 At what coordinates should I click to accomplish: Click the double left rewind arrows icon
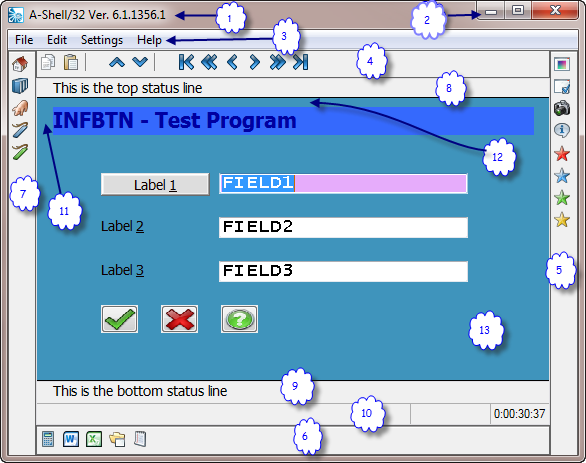coord(209,62)
